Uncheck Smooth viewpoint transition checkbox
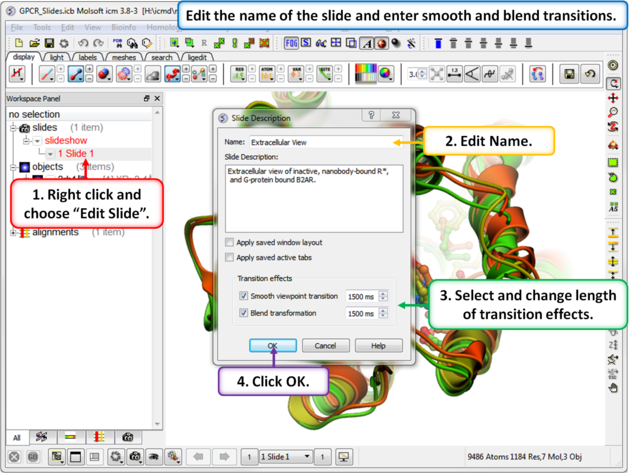 244,296
